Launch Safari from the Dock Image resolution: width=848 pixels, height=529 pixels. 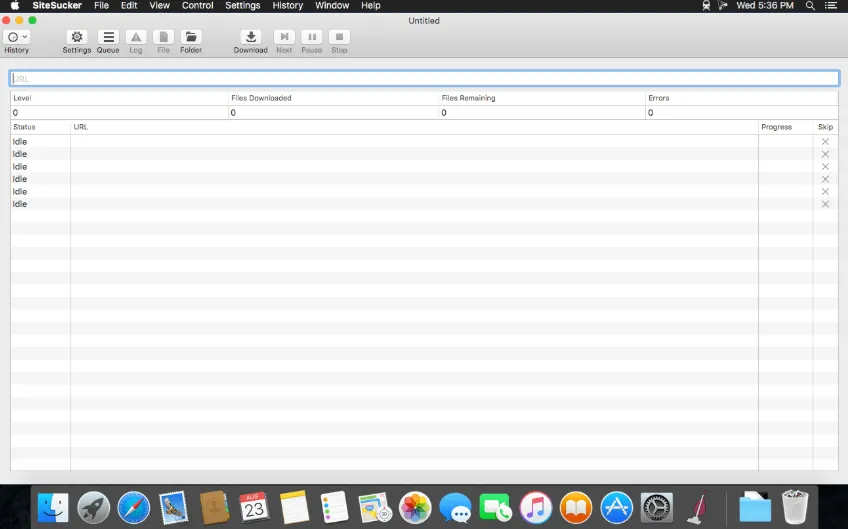click(x=134, y=508)
